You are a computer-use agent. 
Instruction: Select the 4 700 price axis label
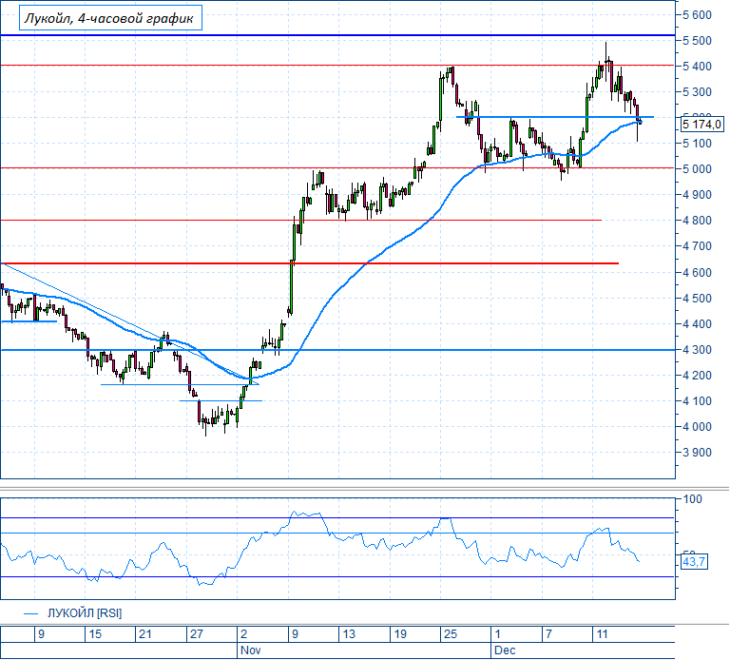[697, 246]
